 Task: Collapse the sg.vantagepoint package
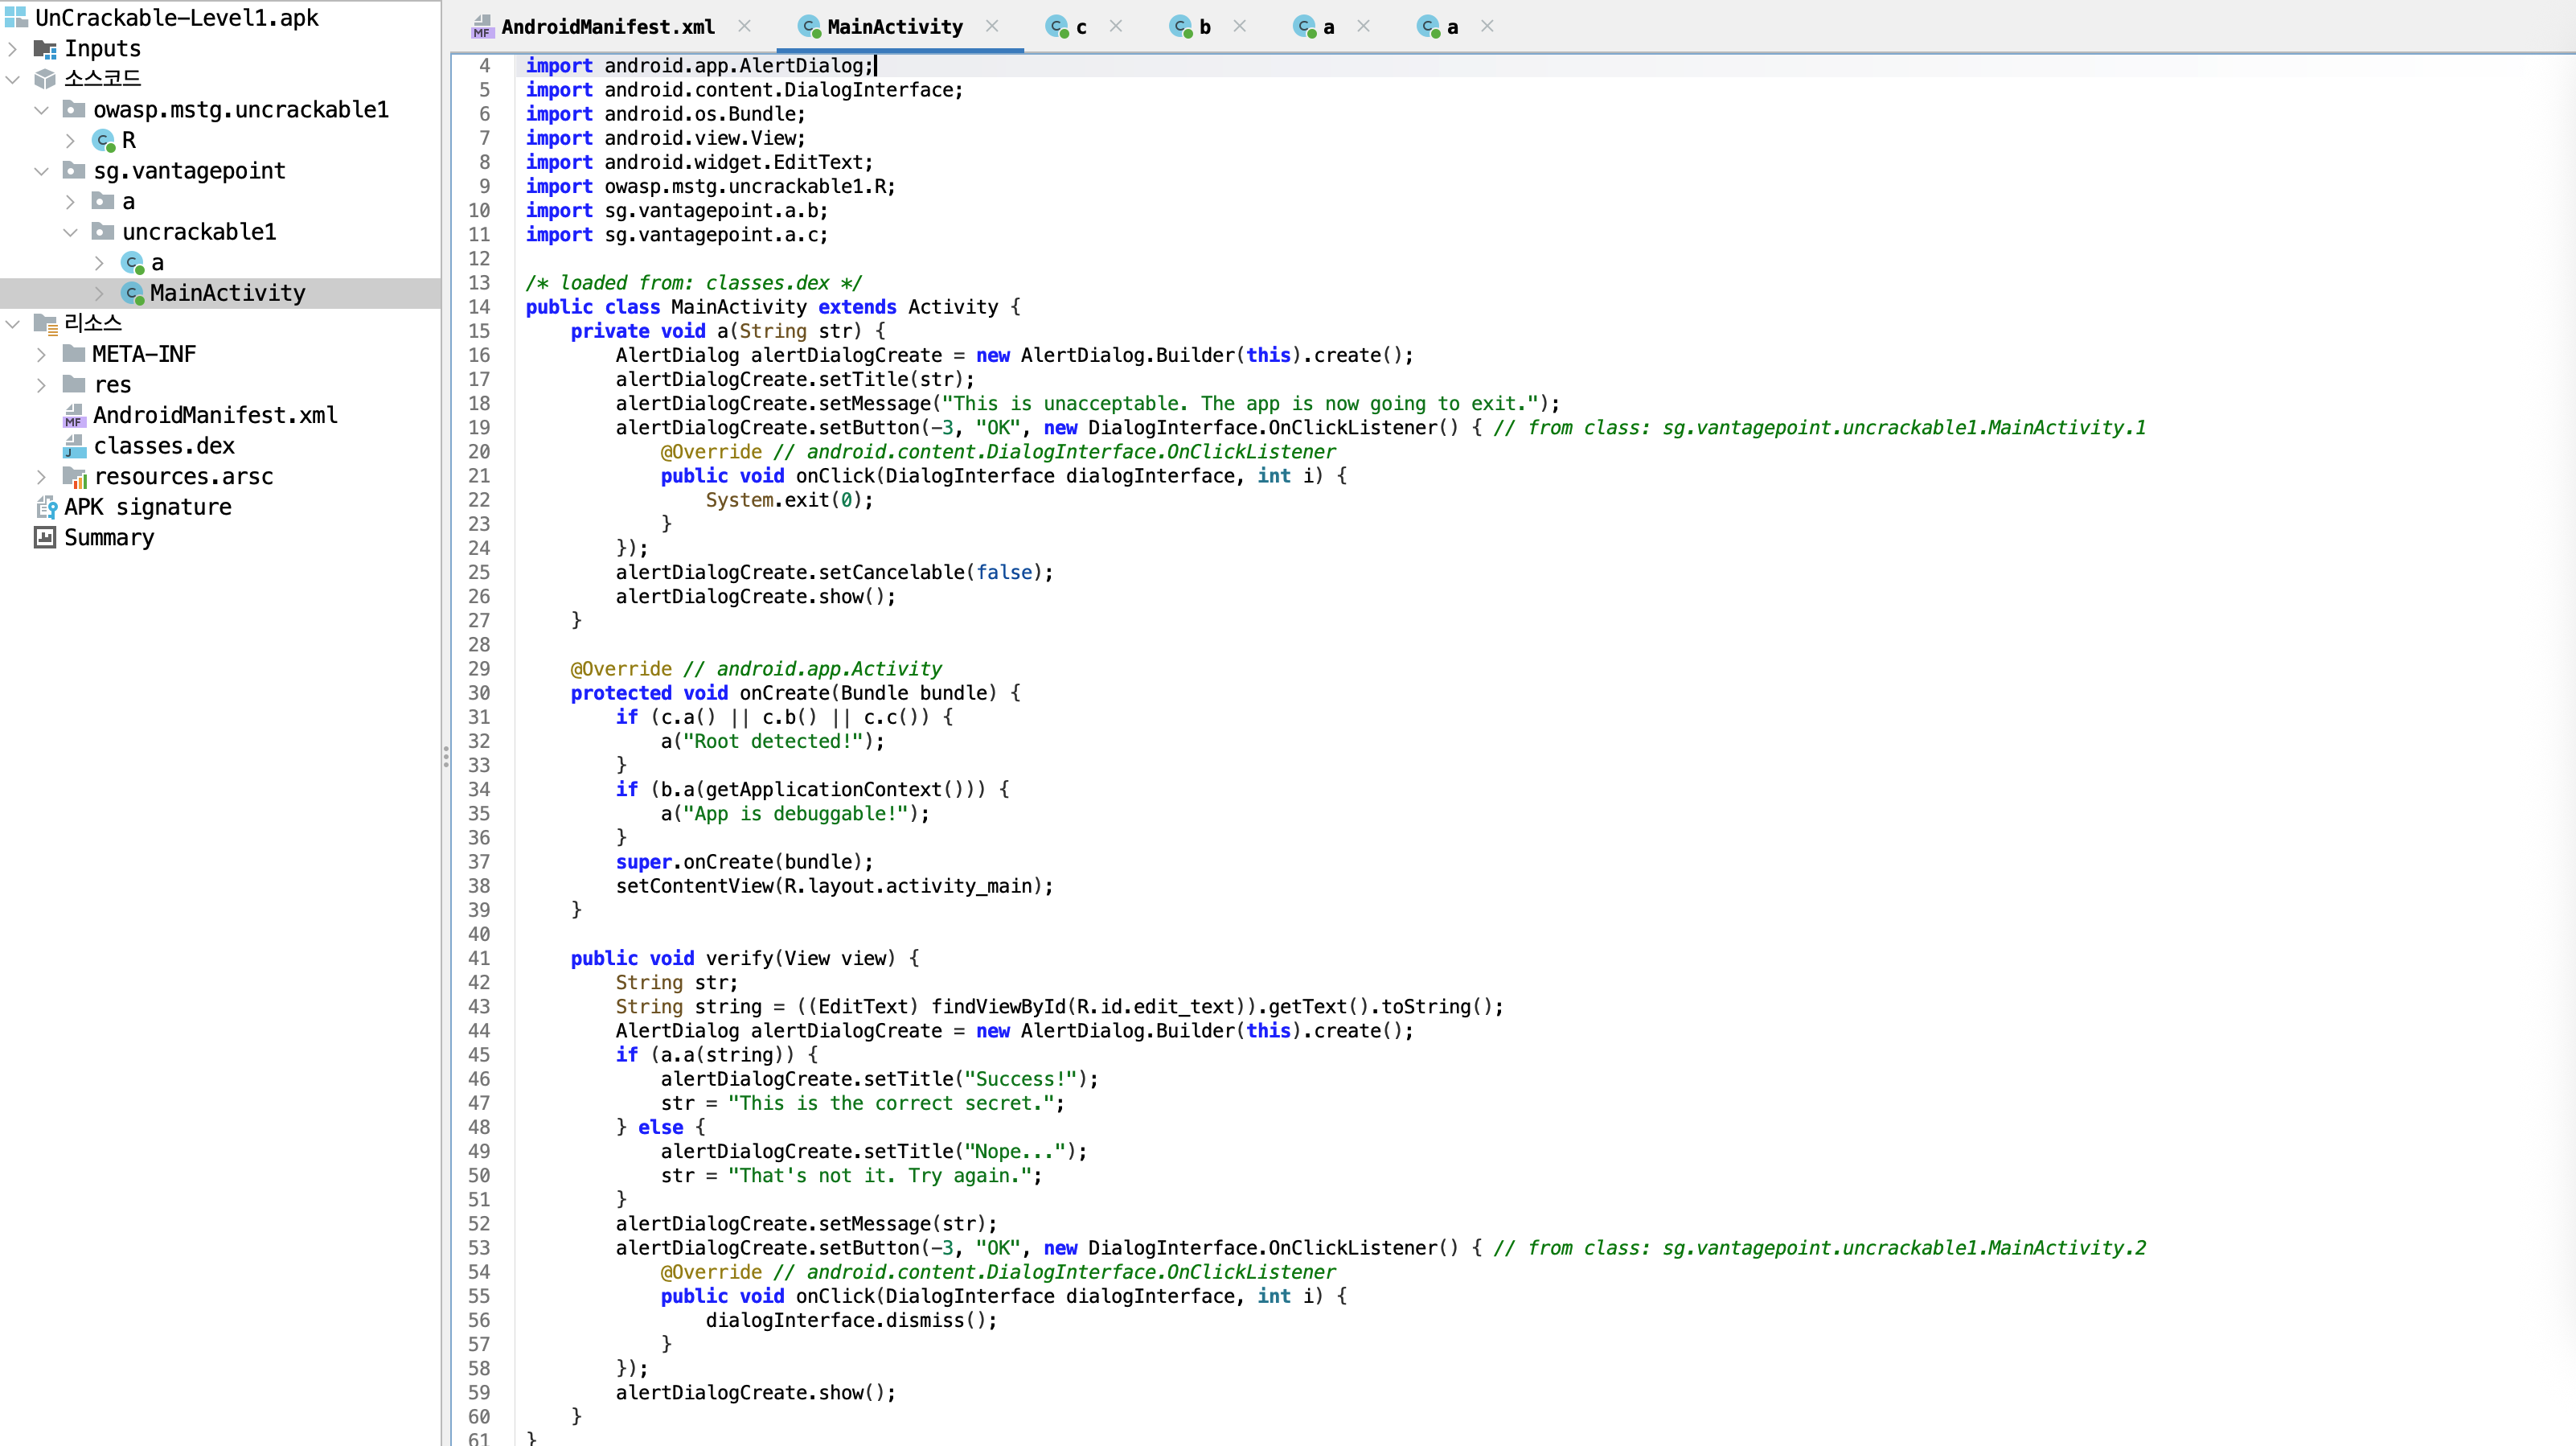click(41, 171)
